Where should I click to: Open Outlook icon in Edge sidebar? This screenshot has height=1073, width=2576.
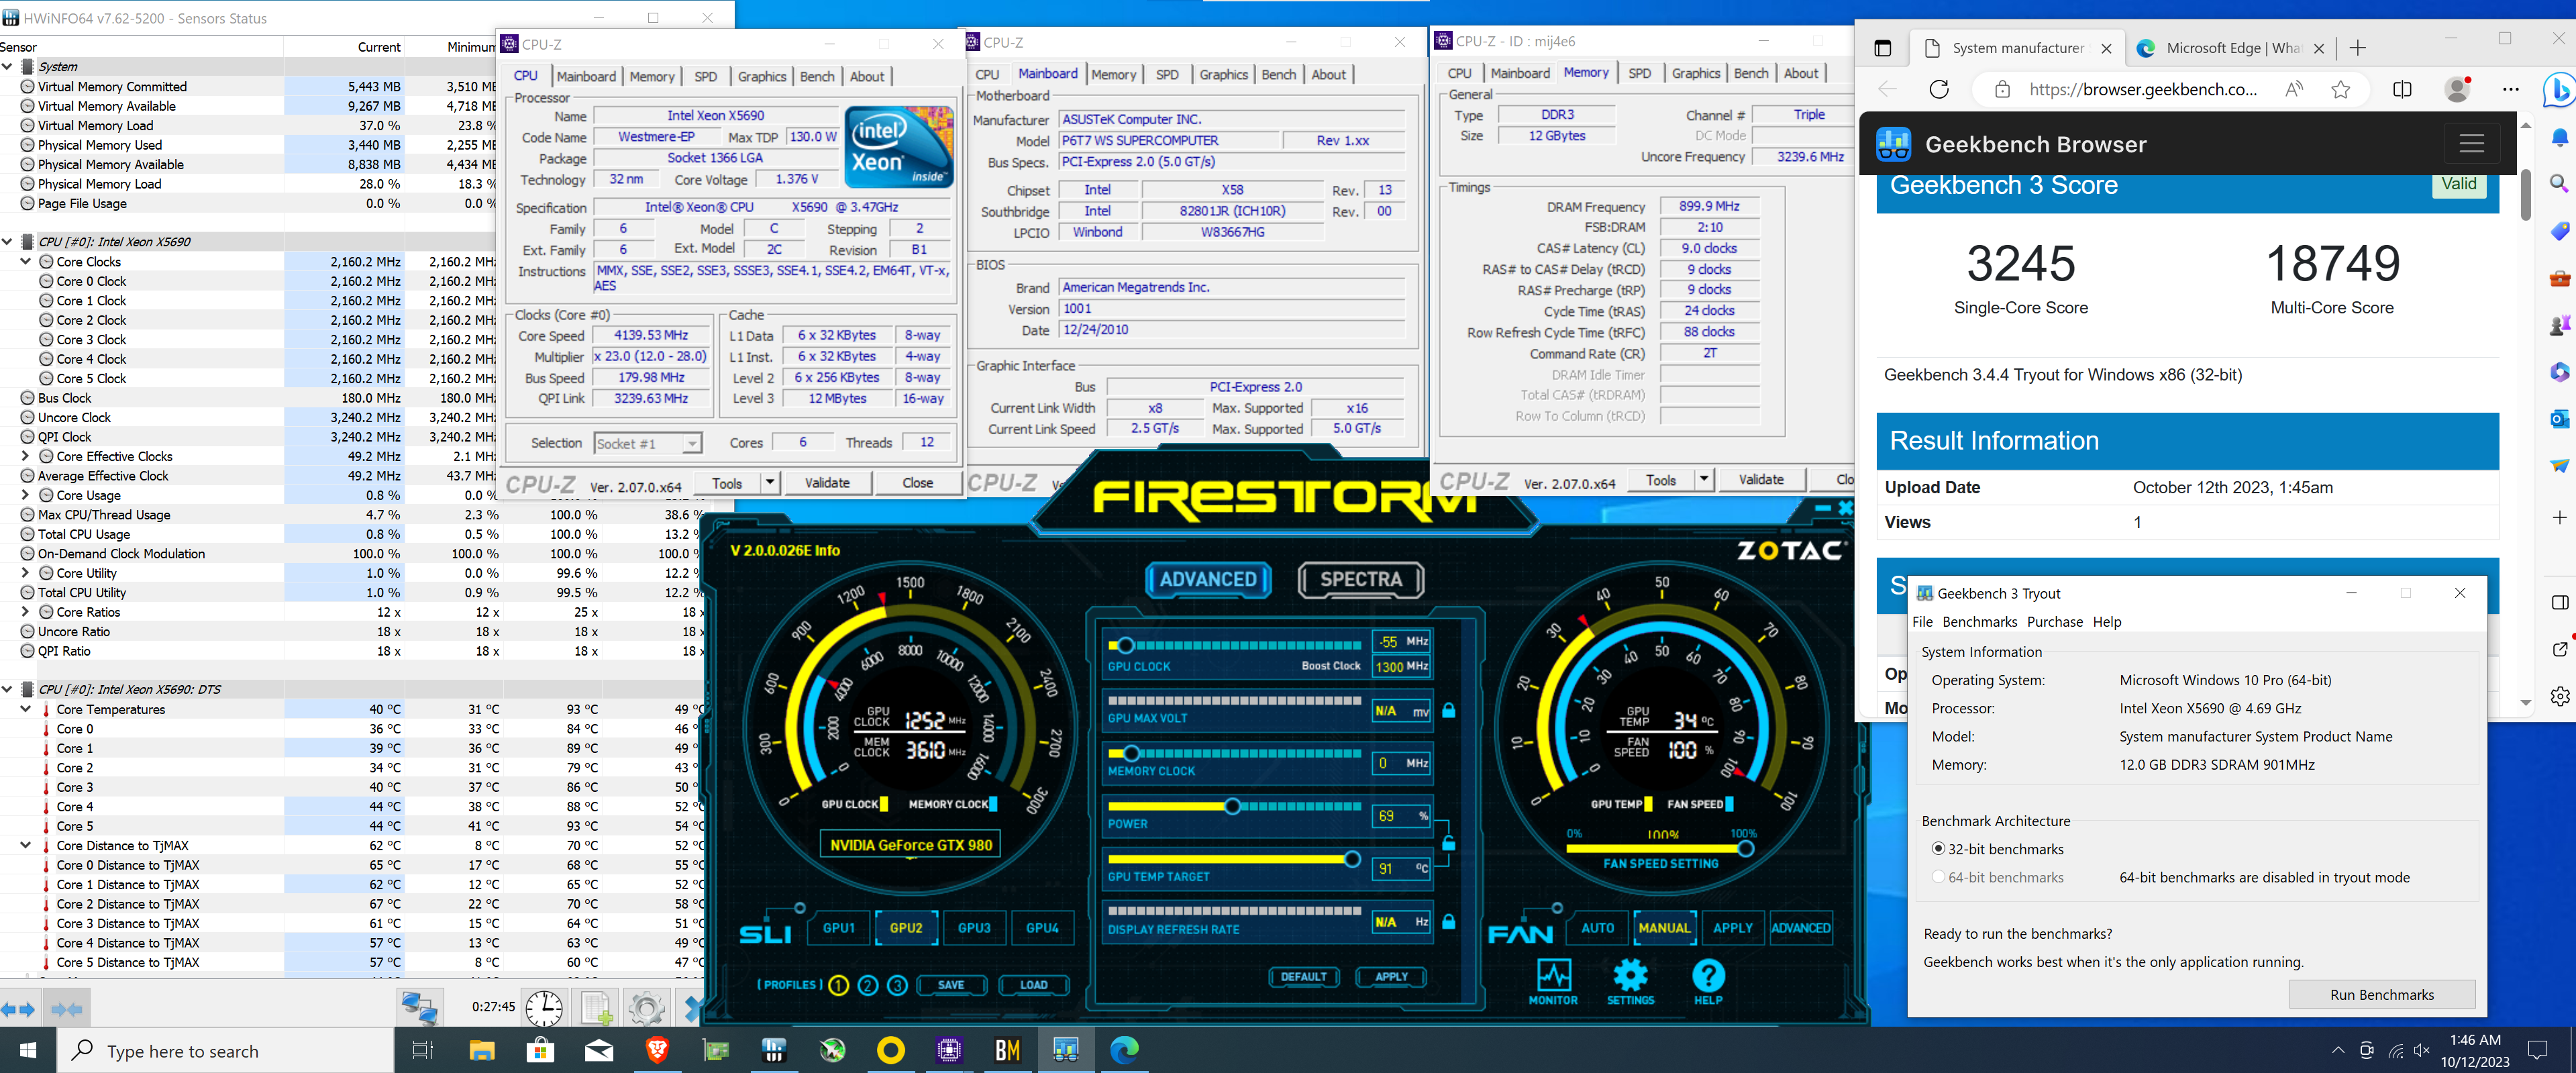[x=2559, y=419]
